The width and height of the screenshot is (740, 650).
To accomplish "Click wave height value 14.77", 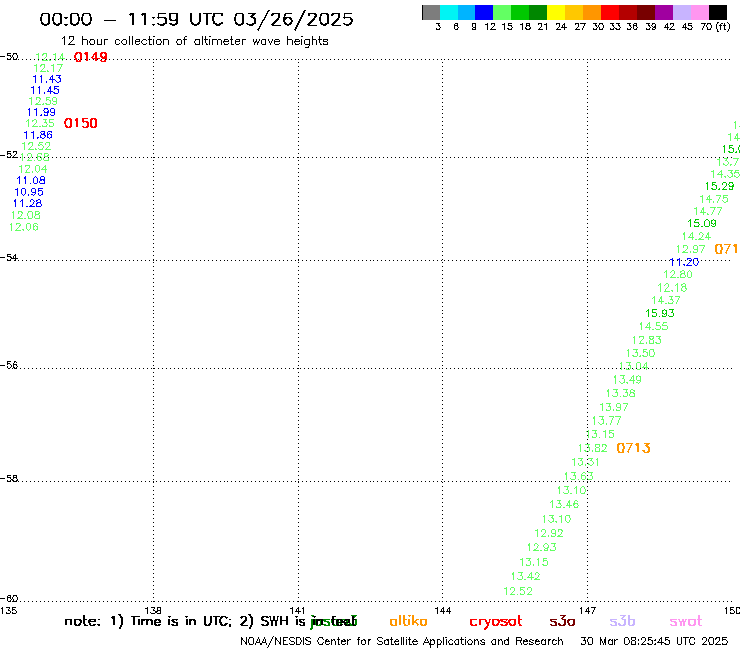I will 708,211.
